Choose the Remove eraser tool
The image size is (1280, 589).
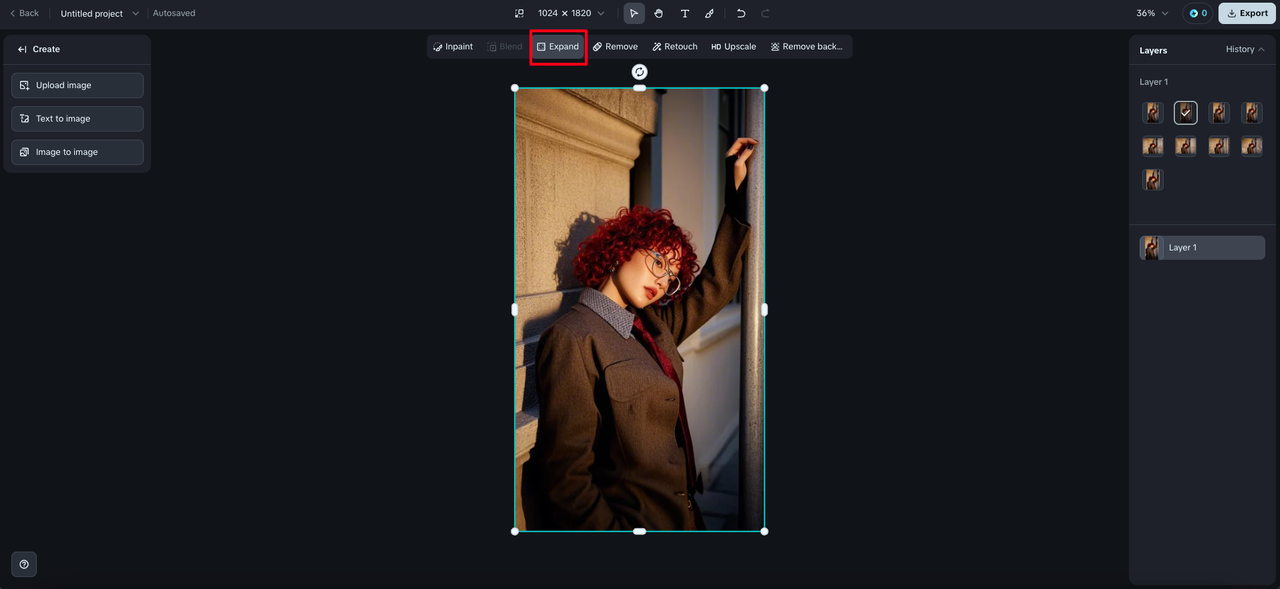point(615,47)
